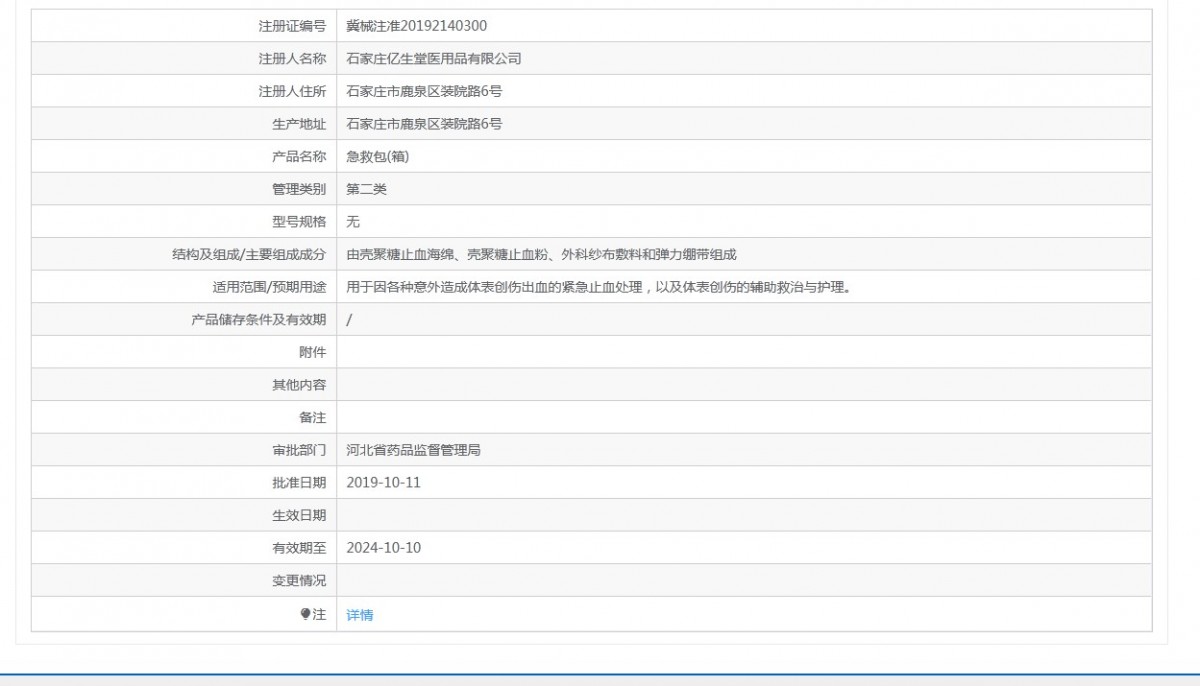The width and height of the screenshot is (1200, 686).
Task: Click the approval date 2019-10-11
Action: pyautogui.click(x=384, y=483)
